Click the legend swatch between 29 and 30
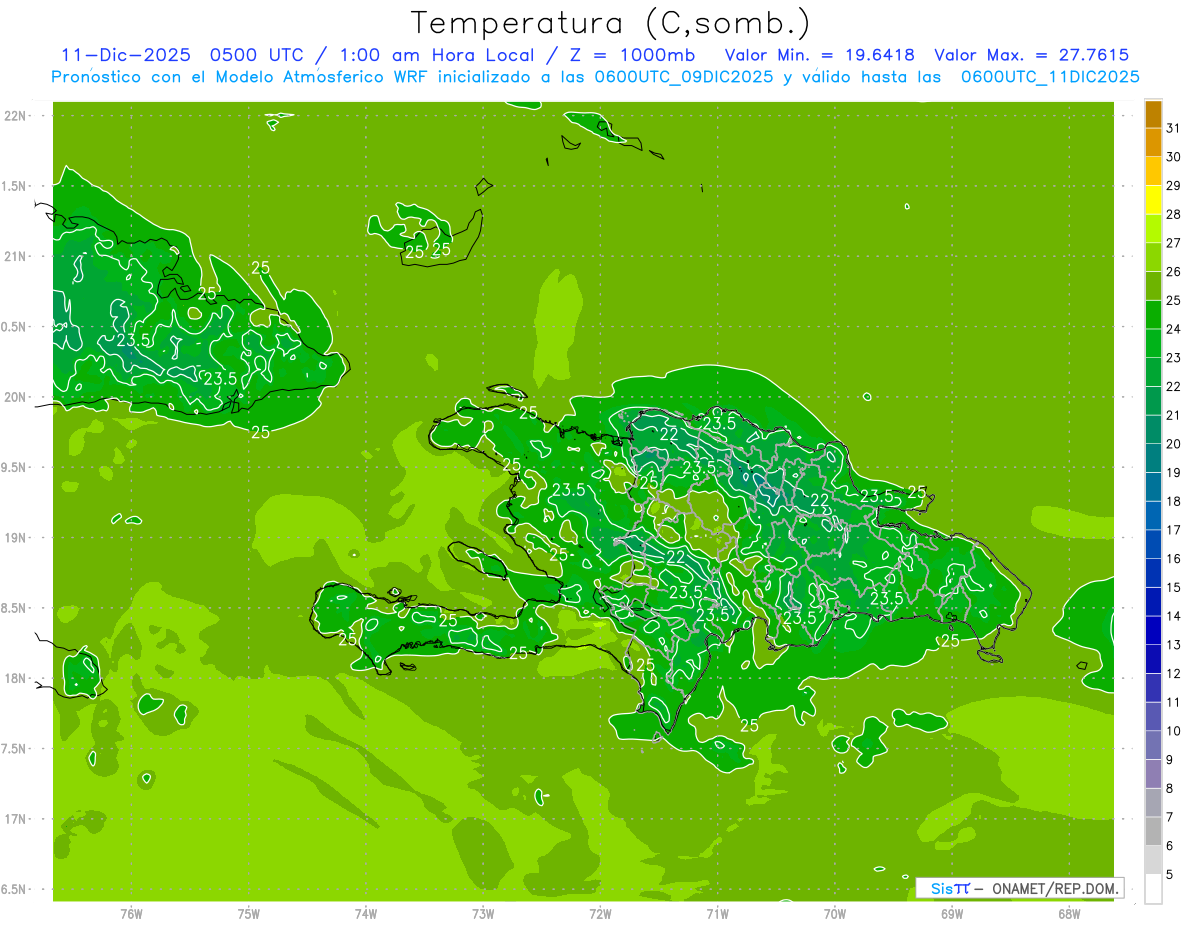This screenshot has width=1200, height=927. tap(1153, 172)
